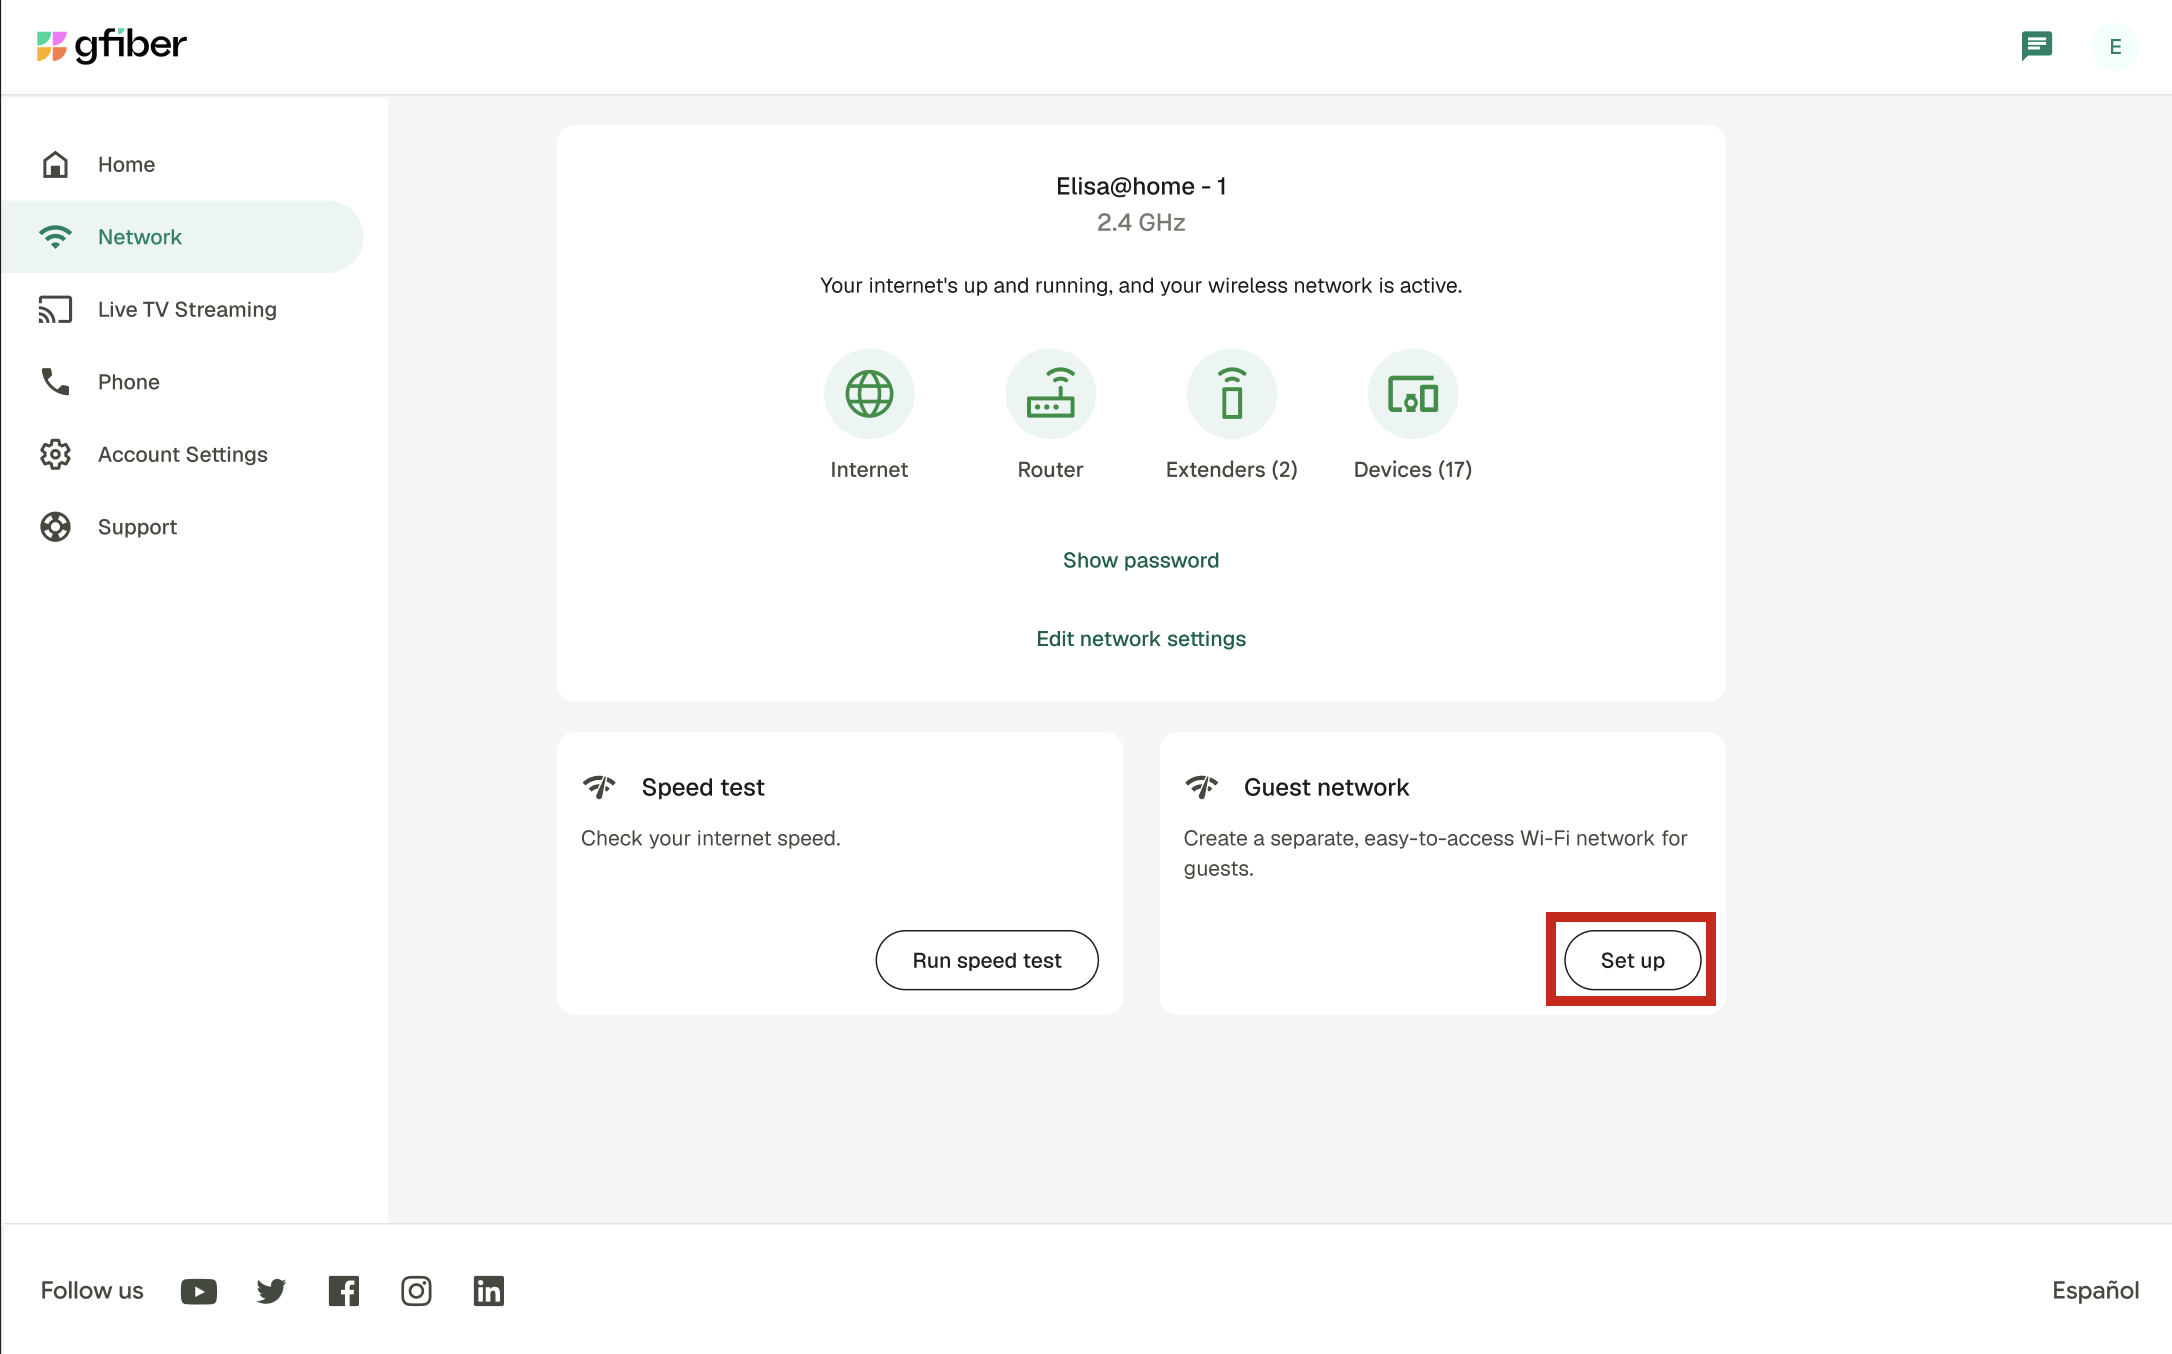Switch language to Español
The image size is (2172, 1354).
point(2095,1290)
